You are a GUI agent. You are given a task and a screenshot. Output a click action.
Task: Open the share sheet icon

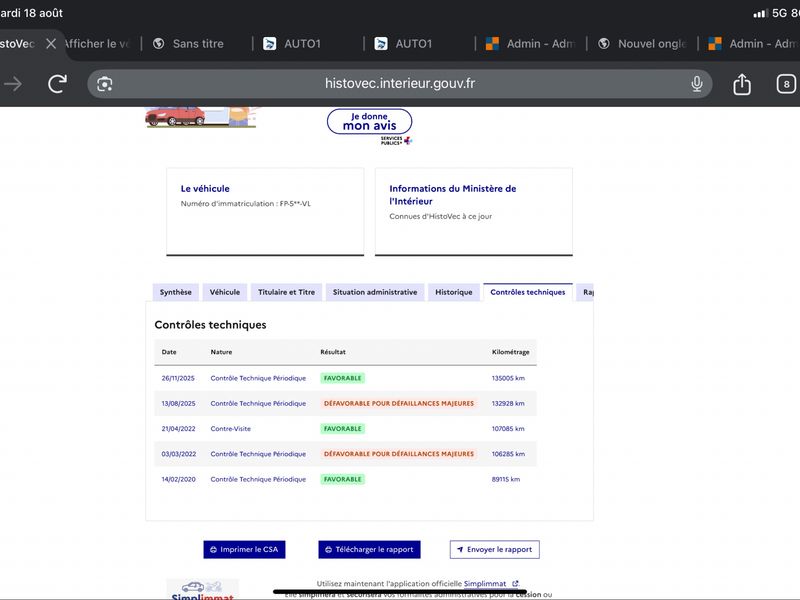click(x=742, y=84)
